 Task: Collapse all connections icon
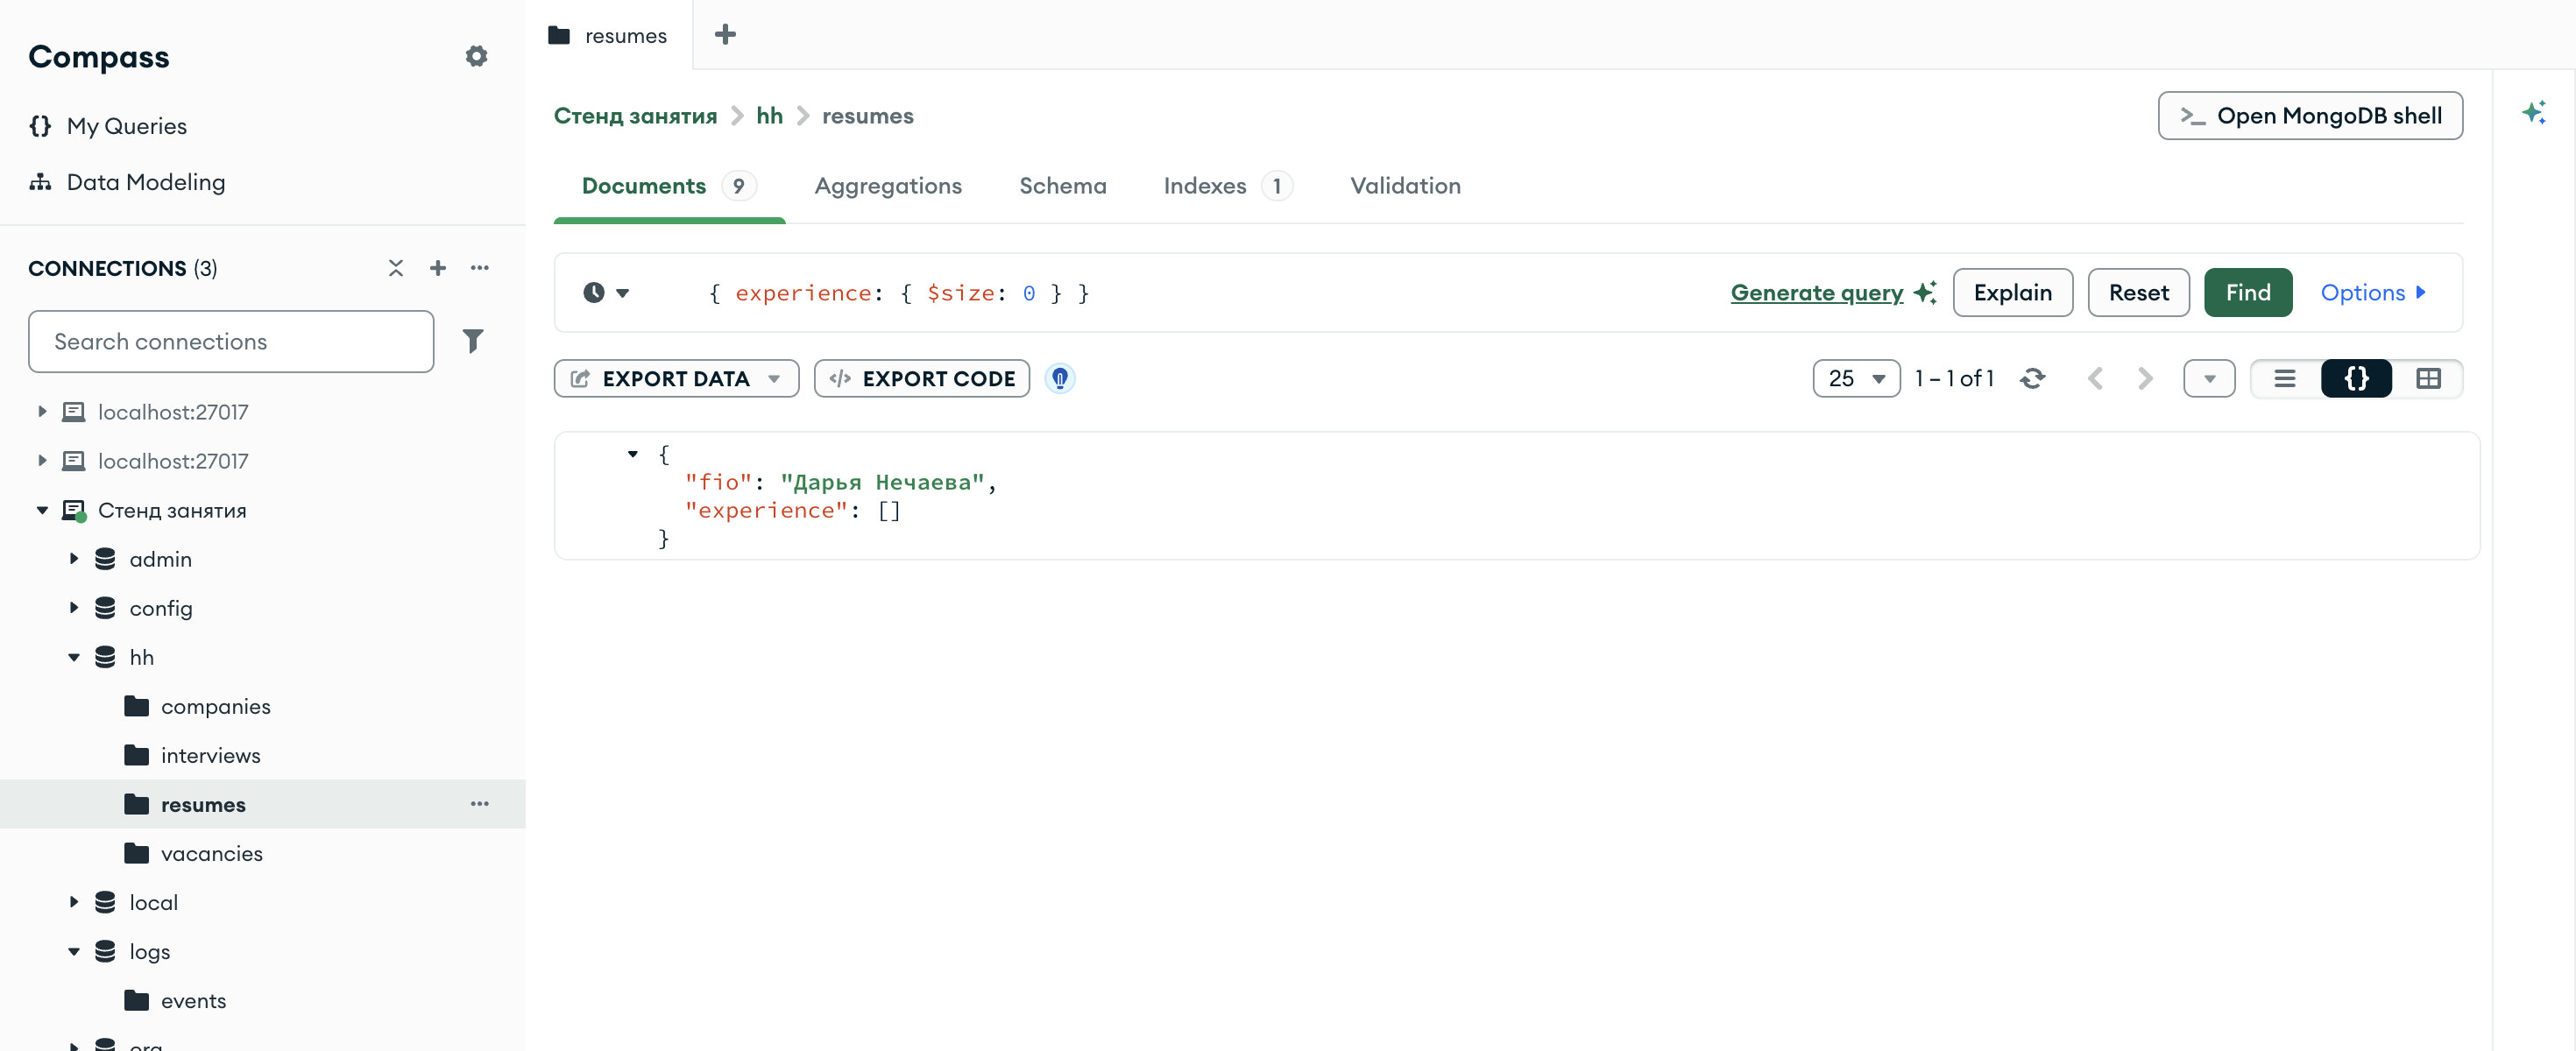tap(396, 268)
